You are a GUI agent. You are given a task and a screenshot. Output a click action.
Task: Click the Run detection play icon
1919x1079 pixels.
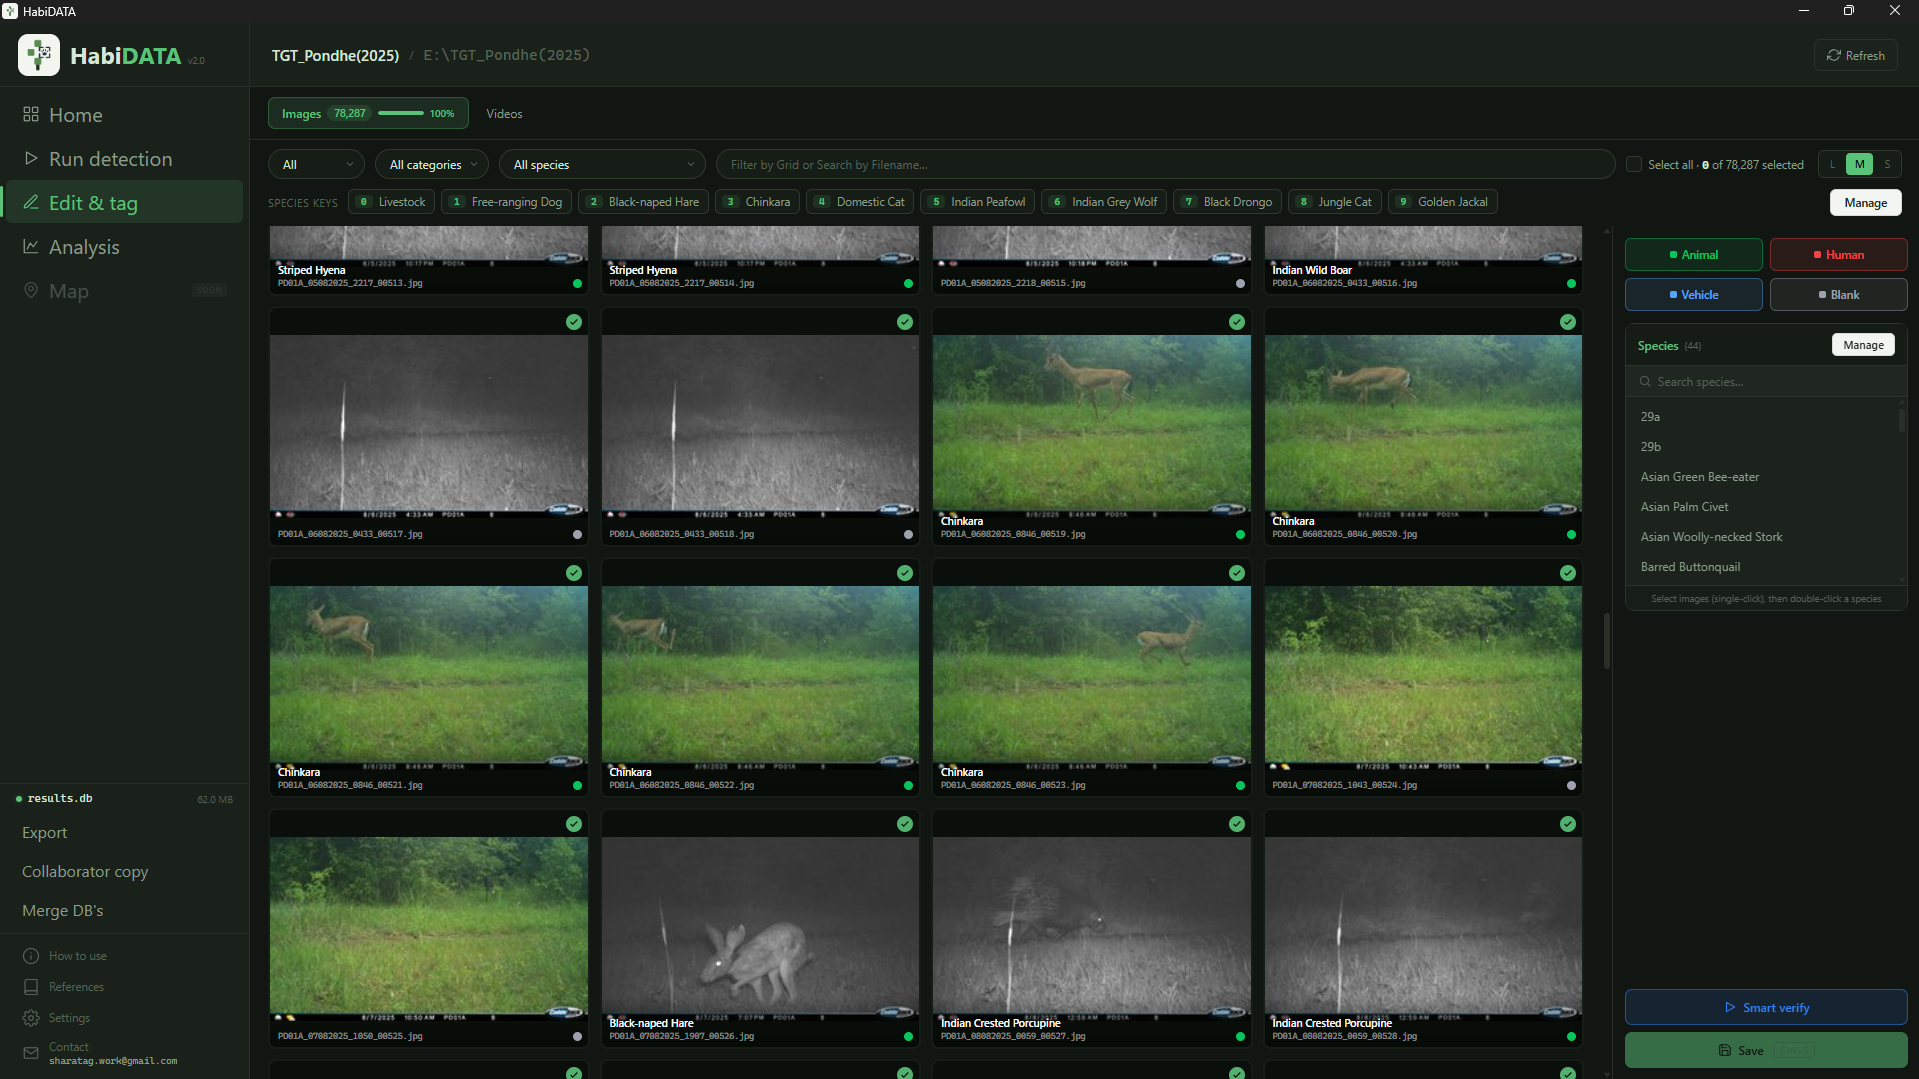(31, 158)
